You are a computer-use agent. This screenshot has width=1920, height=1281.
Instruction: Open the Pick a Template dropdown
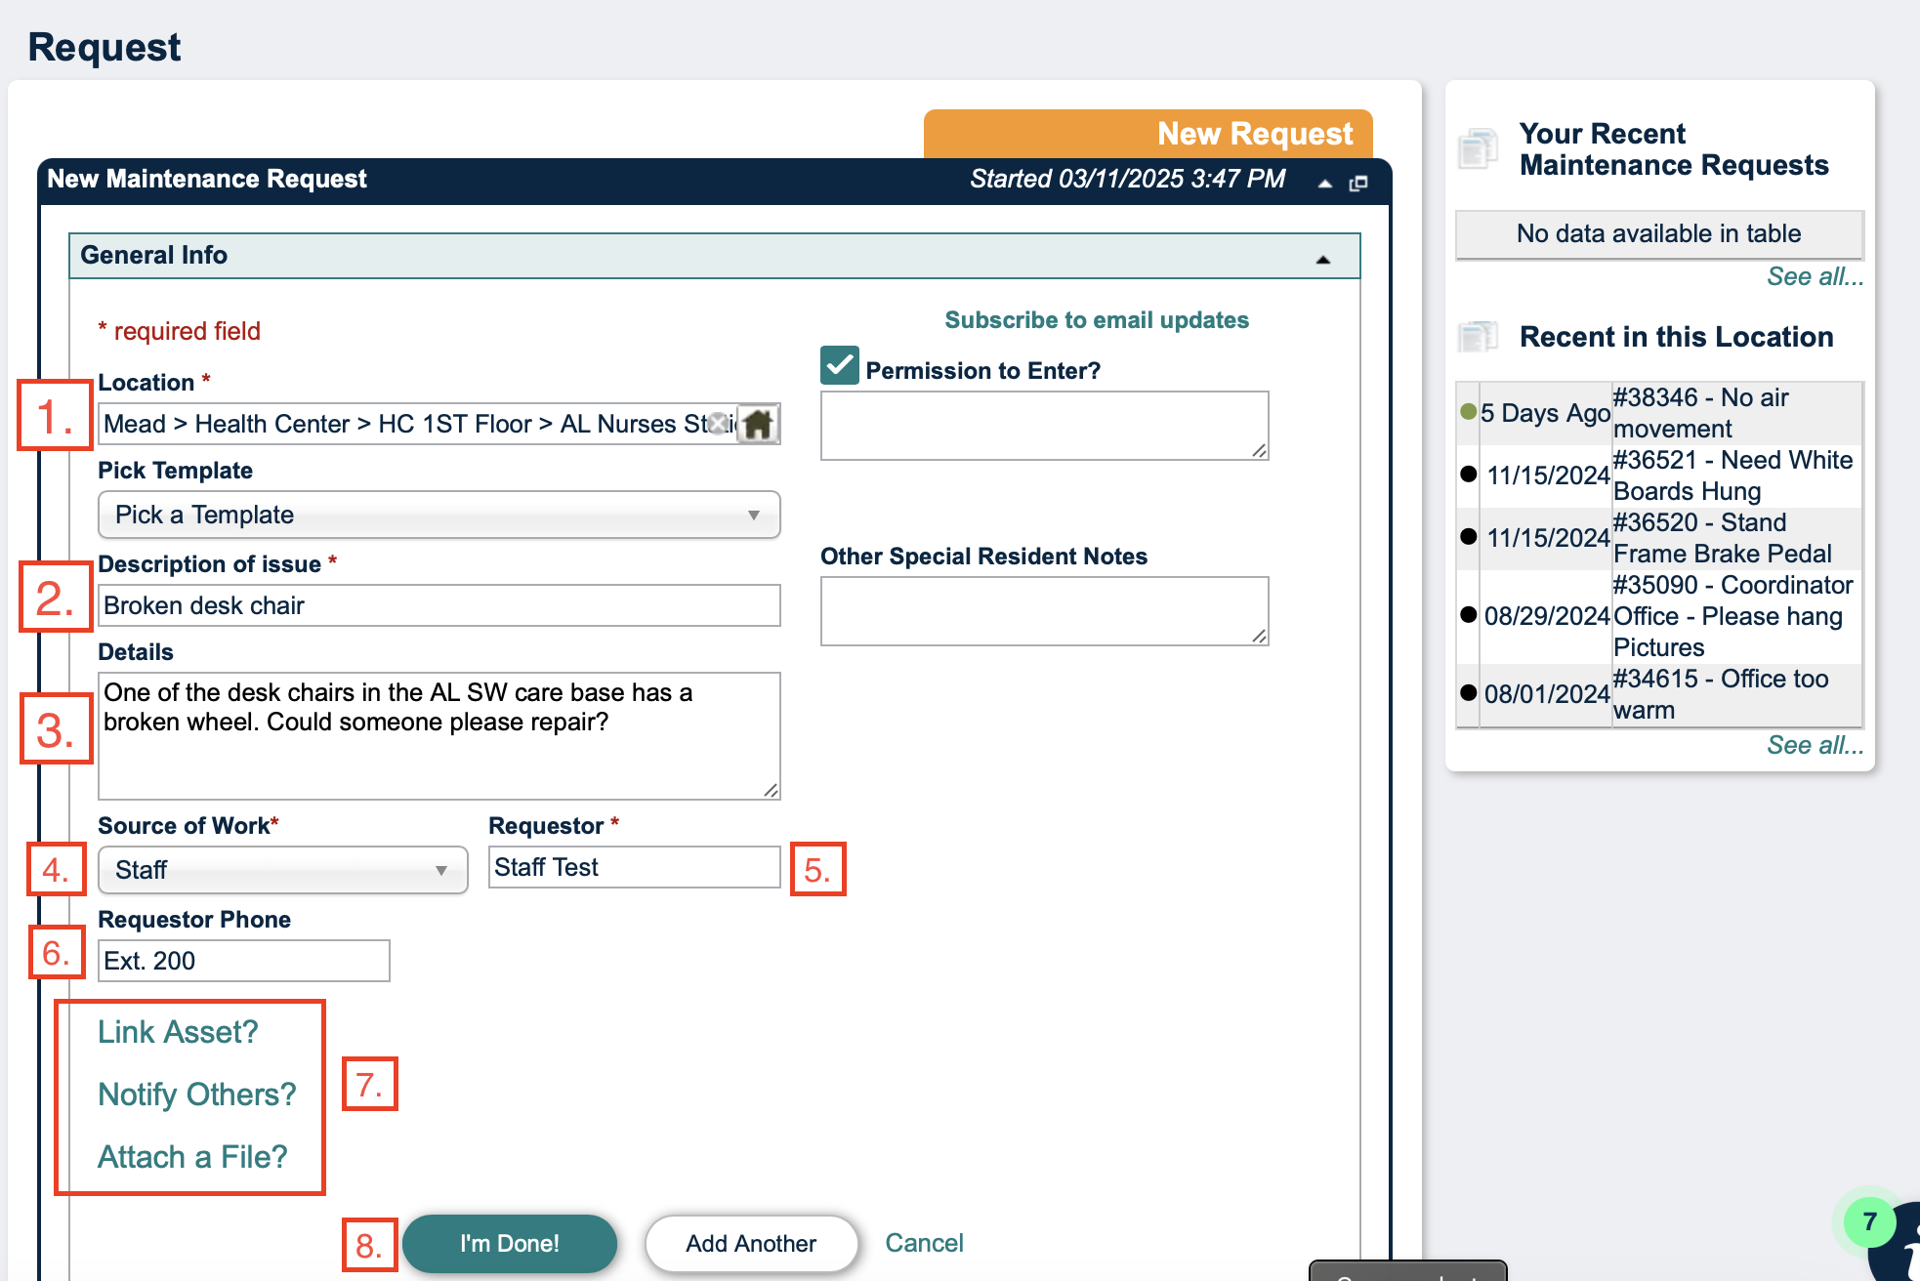coord(439,515)
